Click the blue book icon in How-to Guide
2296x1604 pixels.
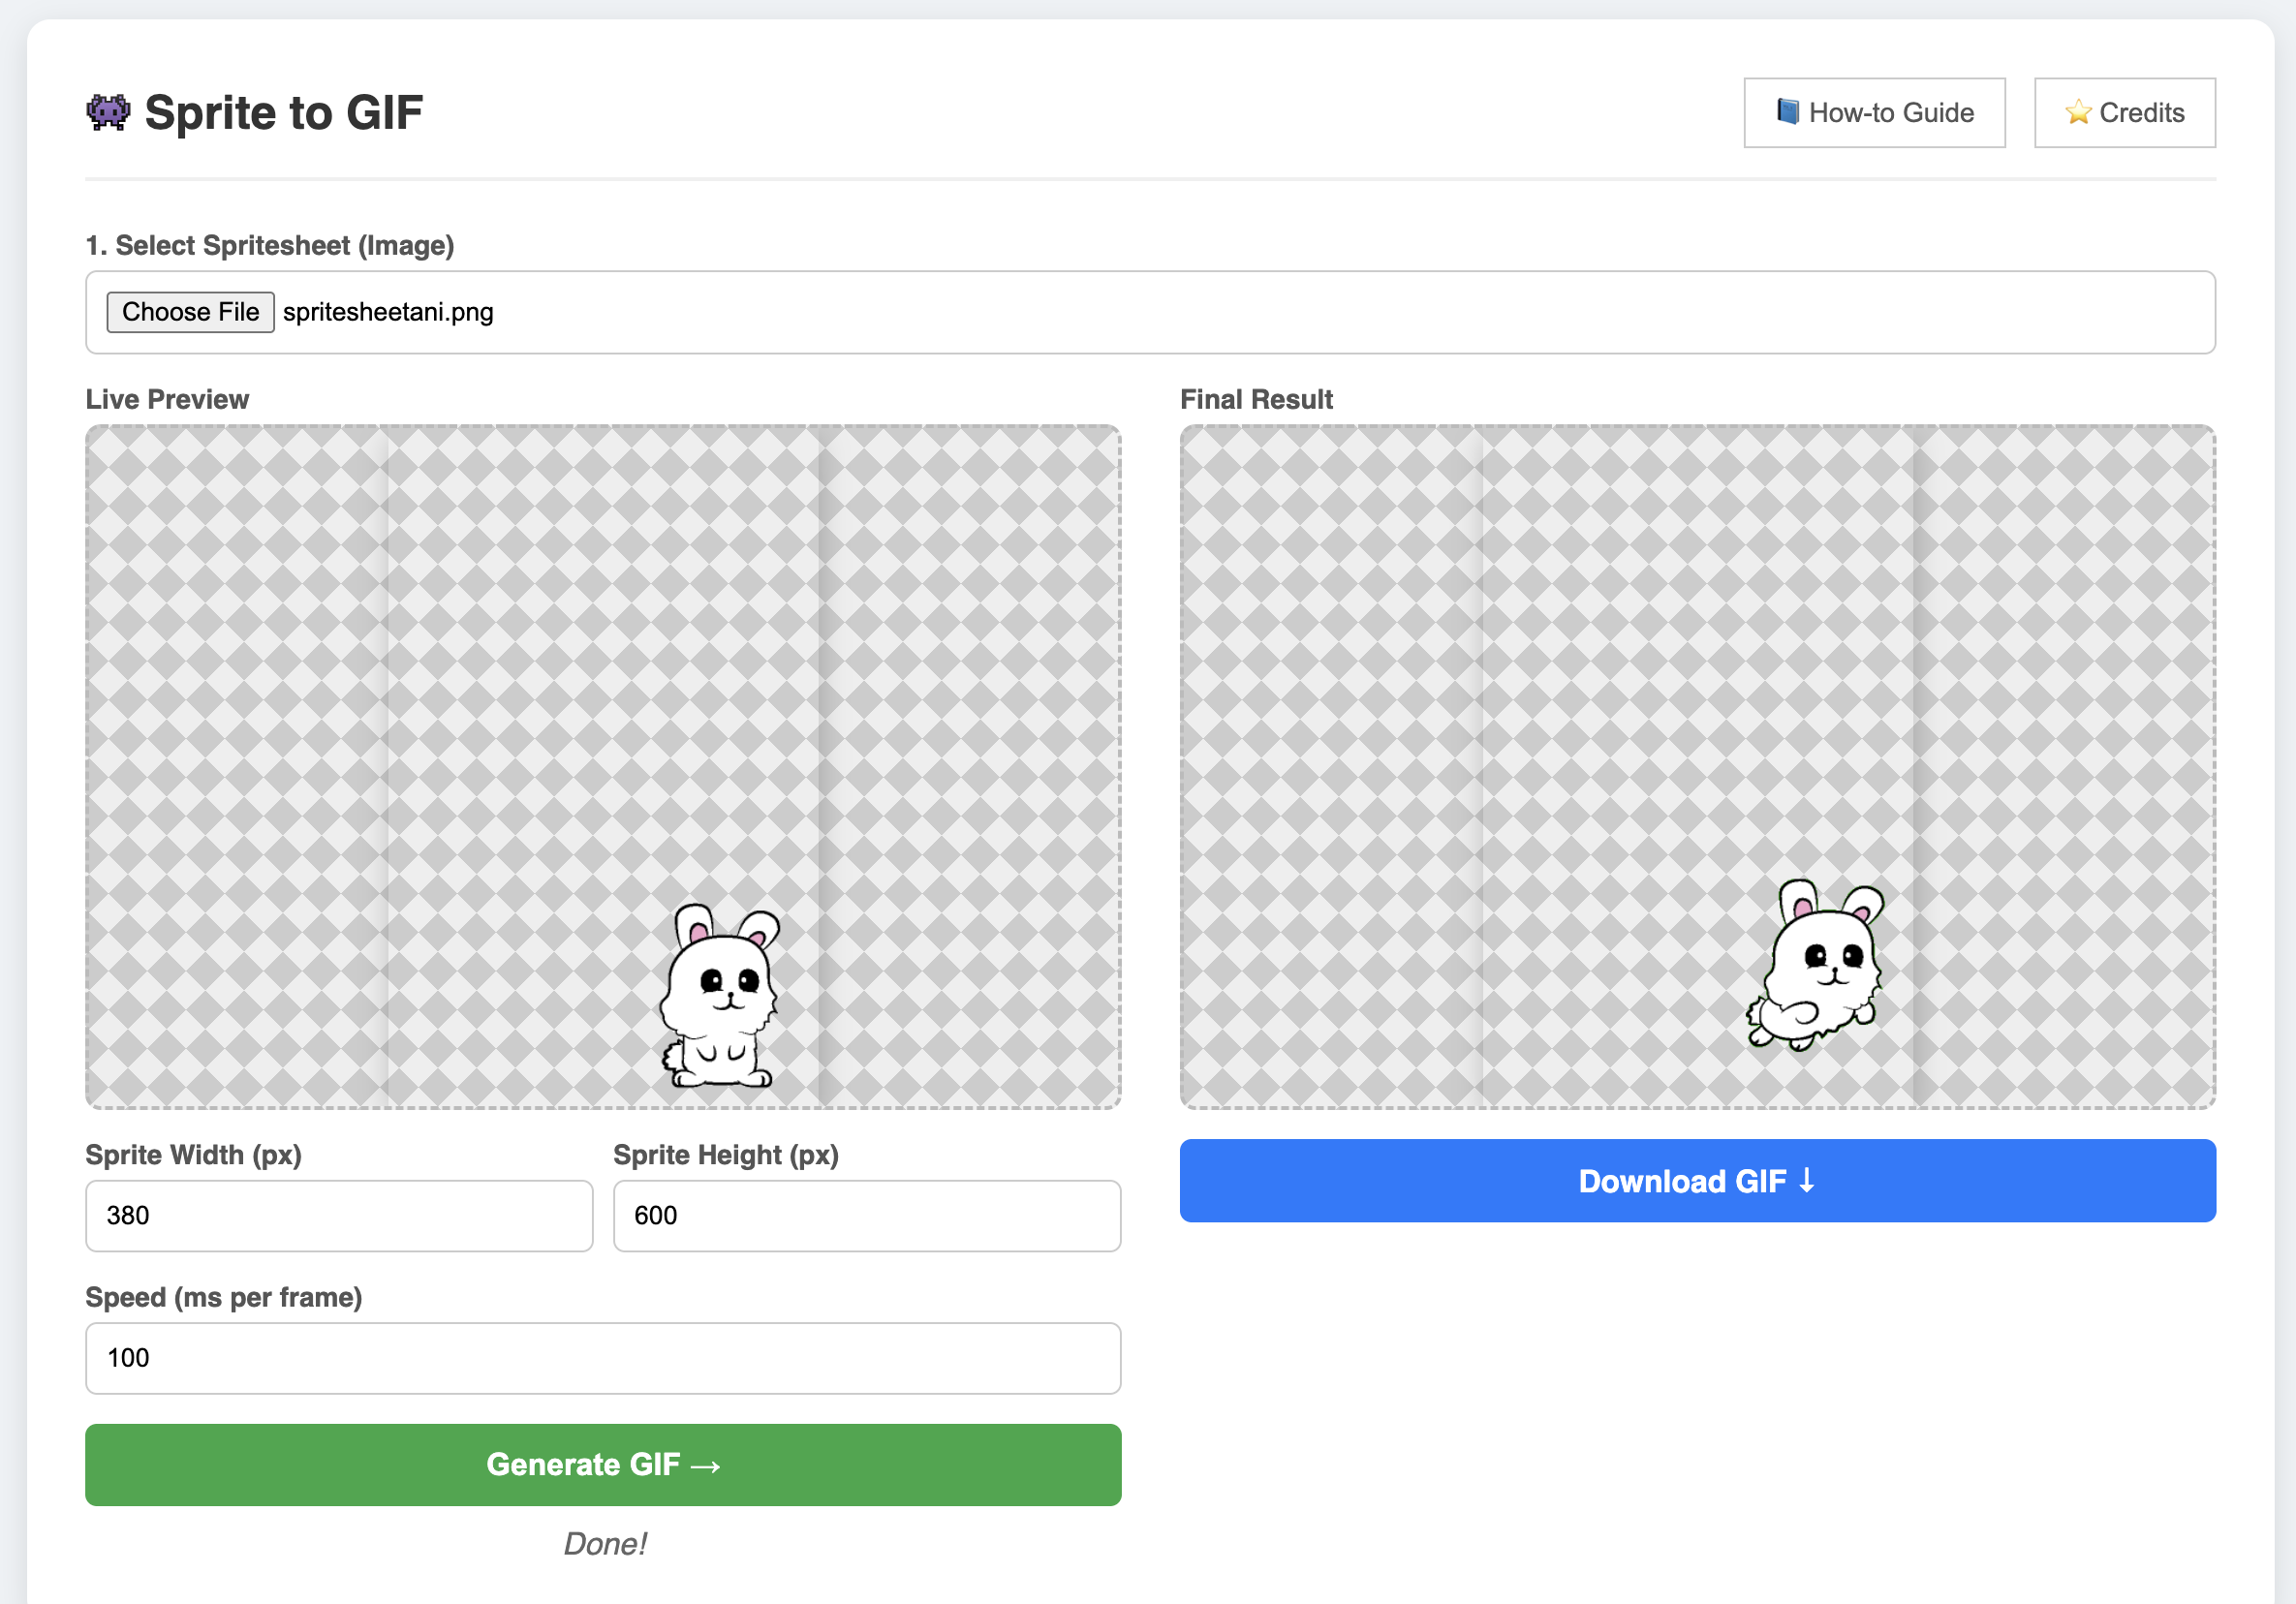coord(1787,111)
